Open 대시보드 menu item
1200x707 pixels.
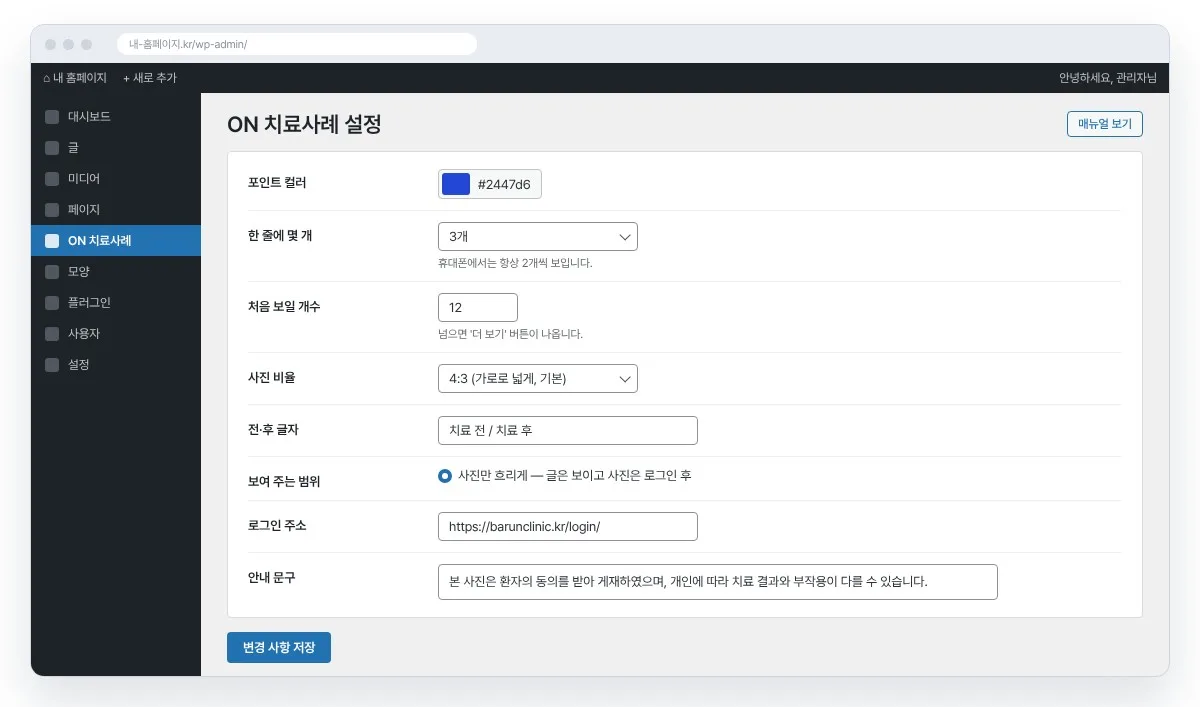pyautogui.click(x=116, y=117)
